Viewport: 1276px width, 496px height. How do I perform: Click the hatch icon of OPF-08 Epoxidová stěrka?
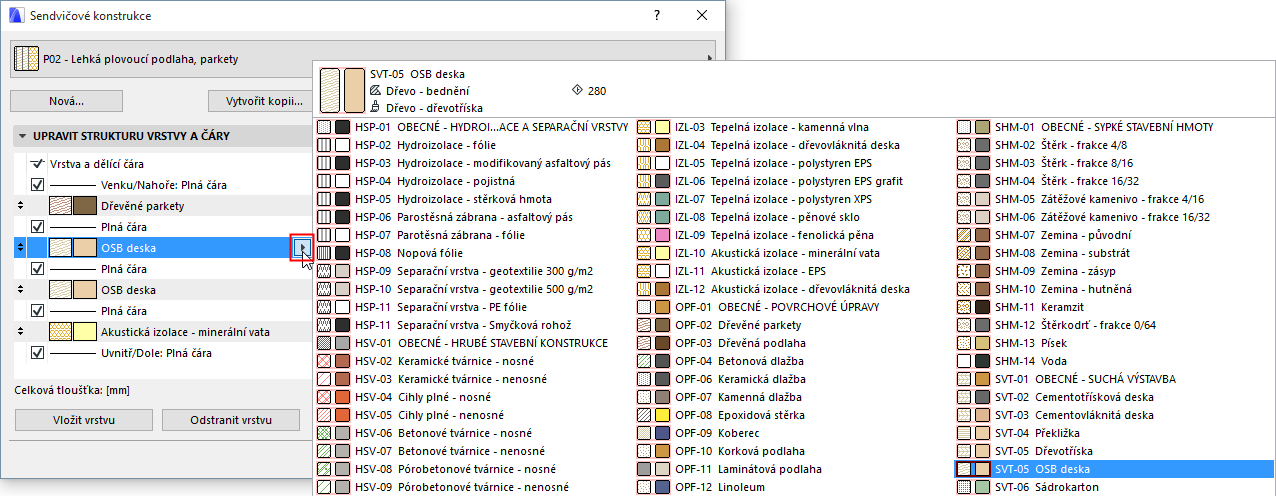tap(644, 415)
